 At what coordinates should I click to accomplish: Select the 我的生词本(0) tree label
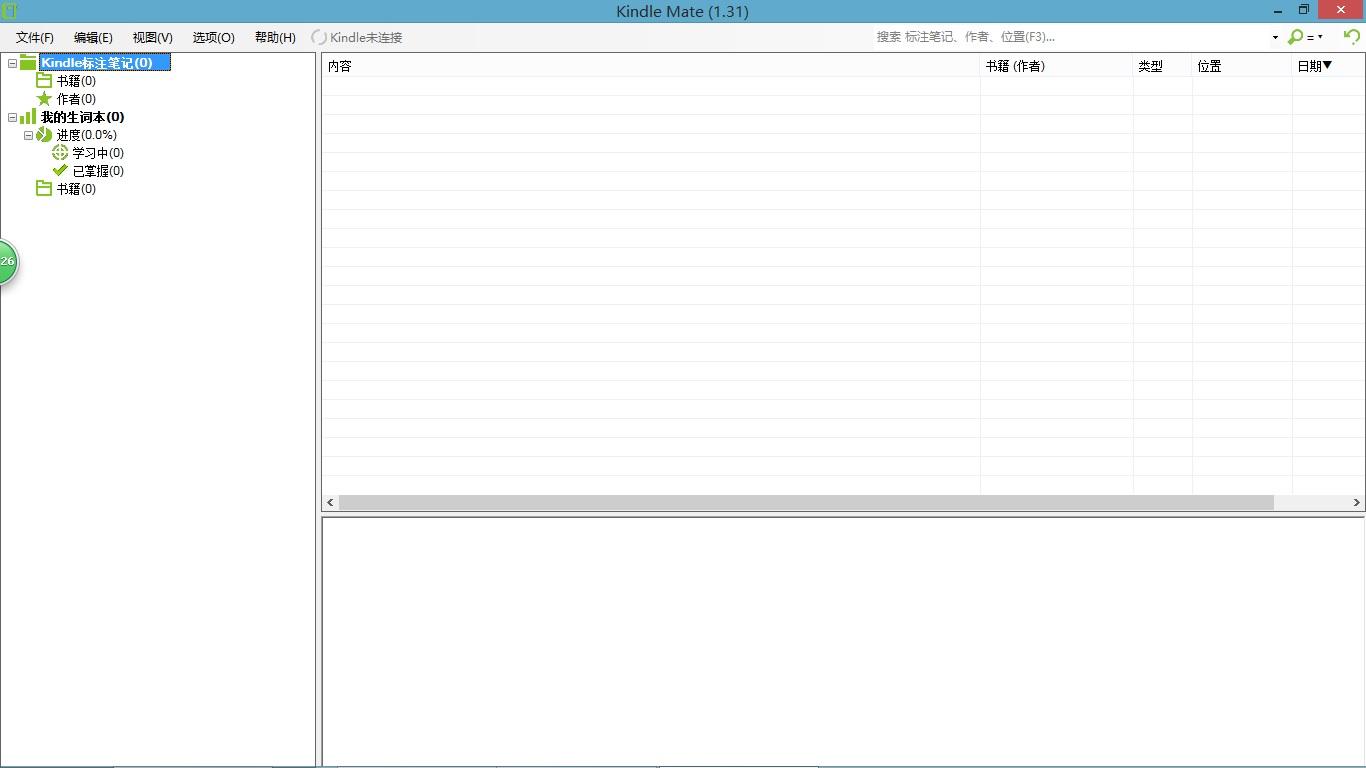(82, 117)
